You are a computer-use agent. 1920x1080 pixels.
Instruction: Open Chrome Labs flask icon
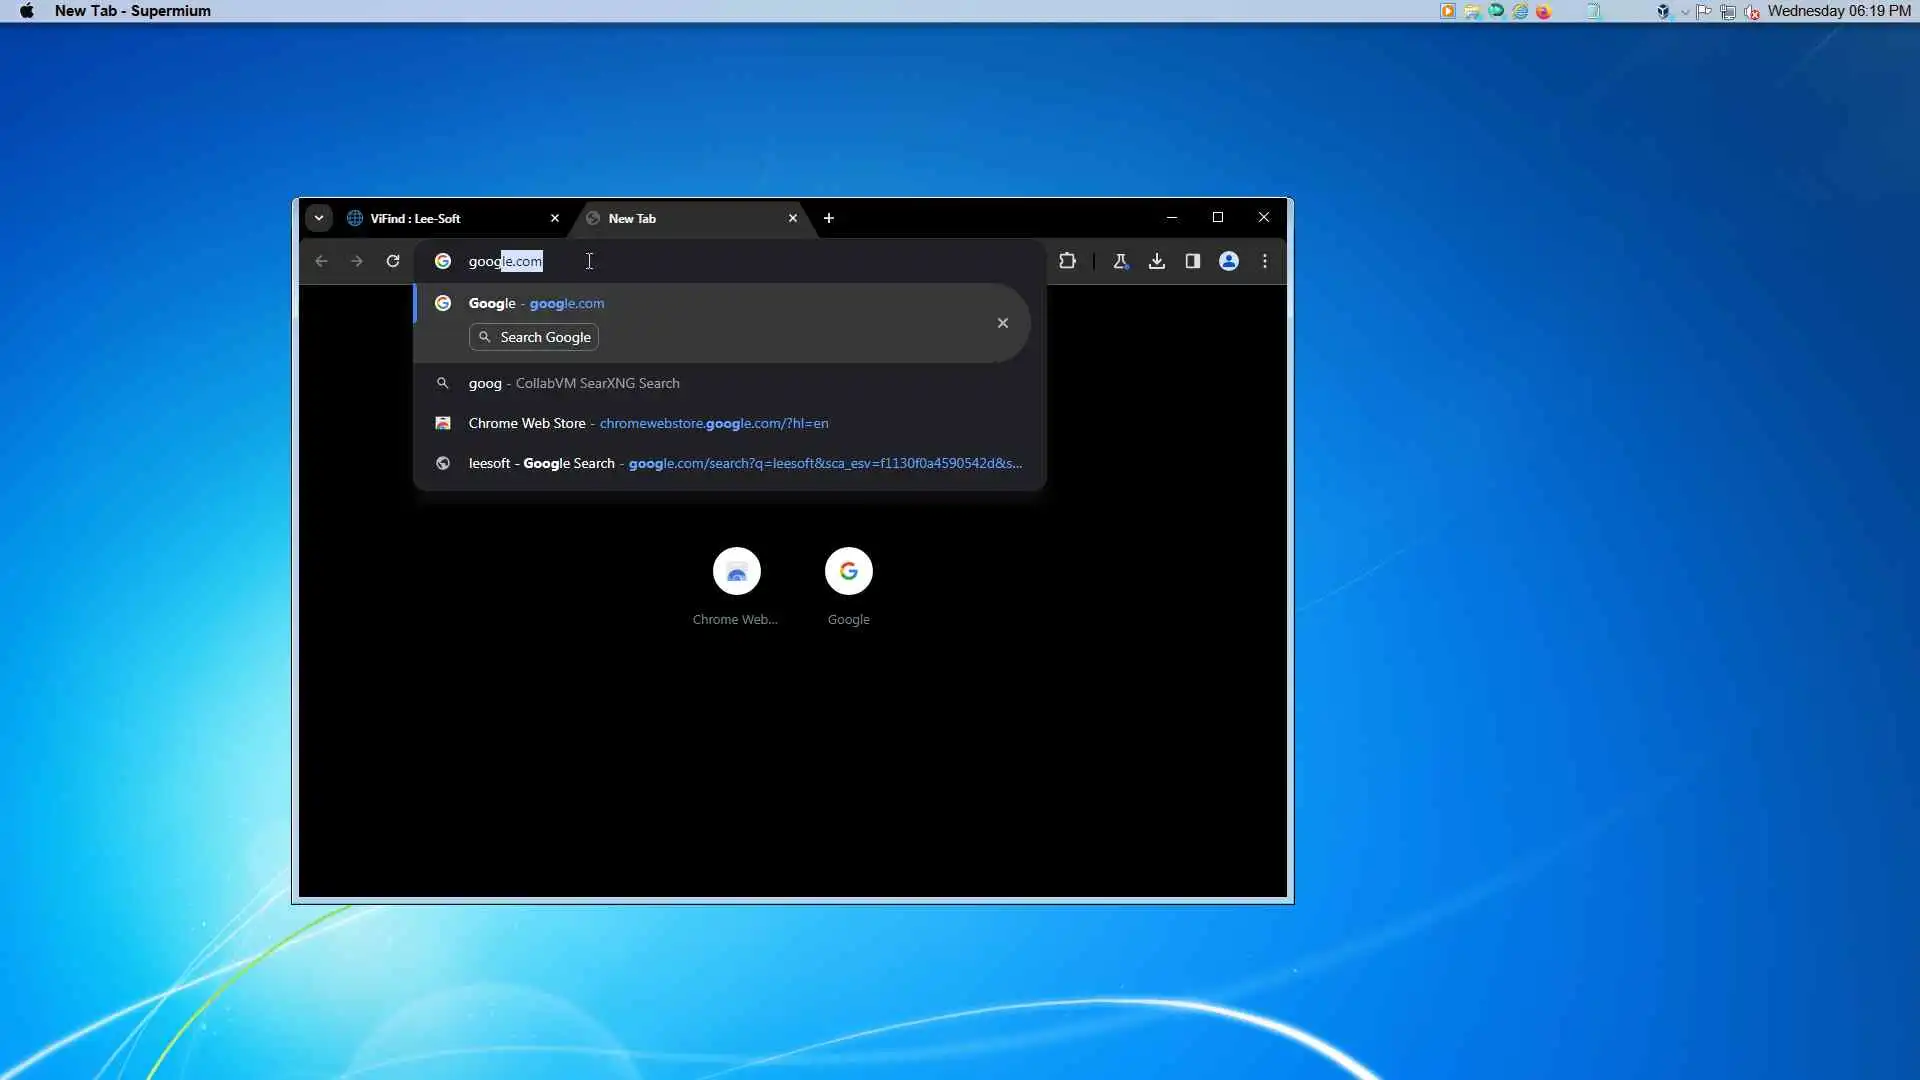click(x=1120, y=261)
